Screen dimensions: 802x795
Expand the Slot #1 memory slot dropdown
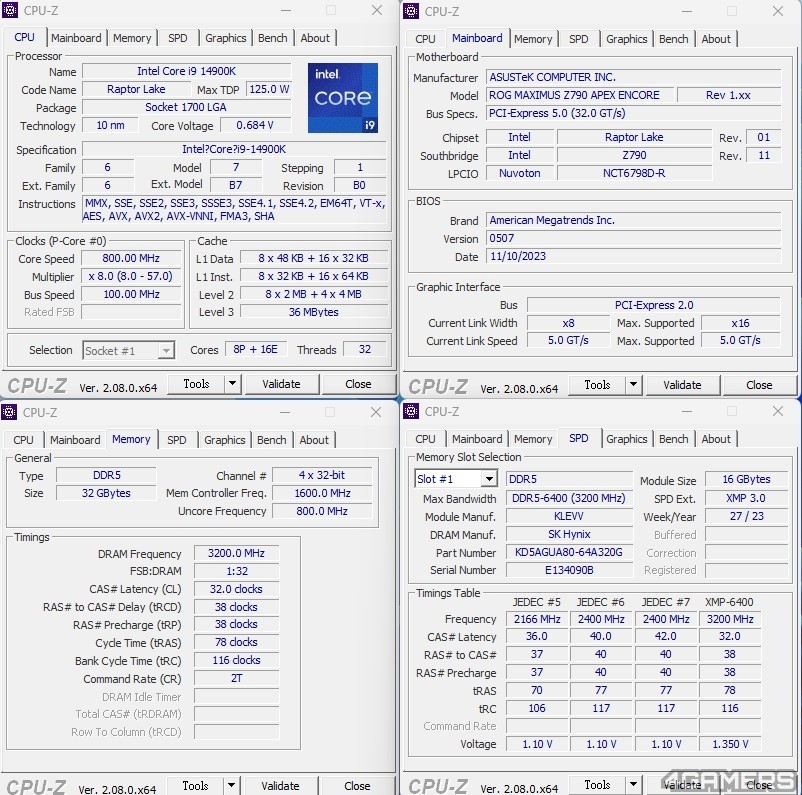point(489,479)
